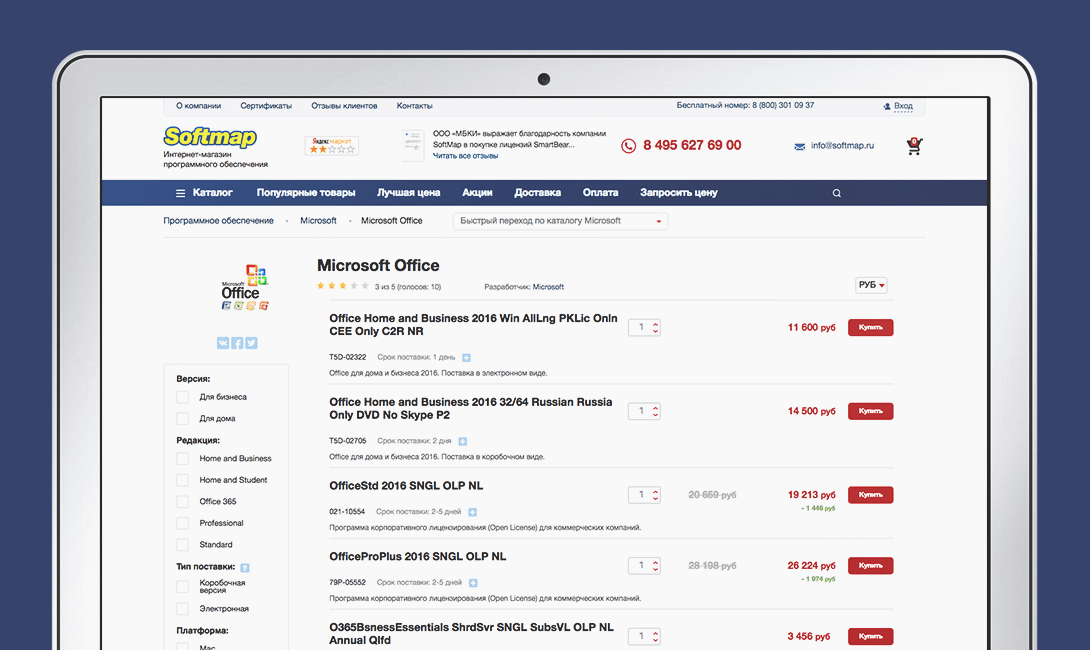Buy O365BsnessEssentials for 3 456 руб
The image size is (1090, 650).
(870, 637)
